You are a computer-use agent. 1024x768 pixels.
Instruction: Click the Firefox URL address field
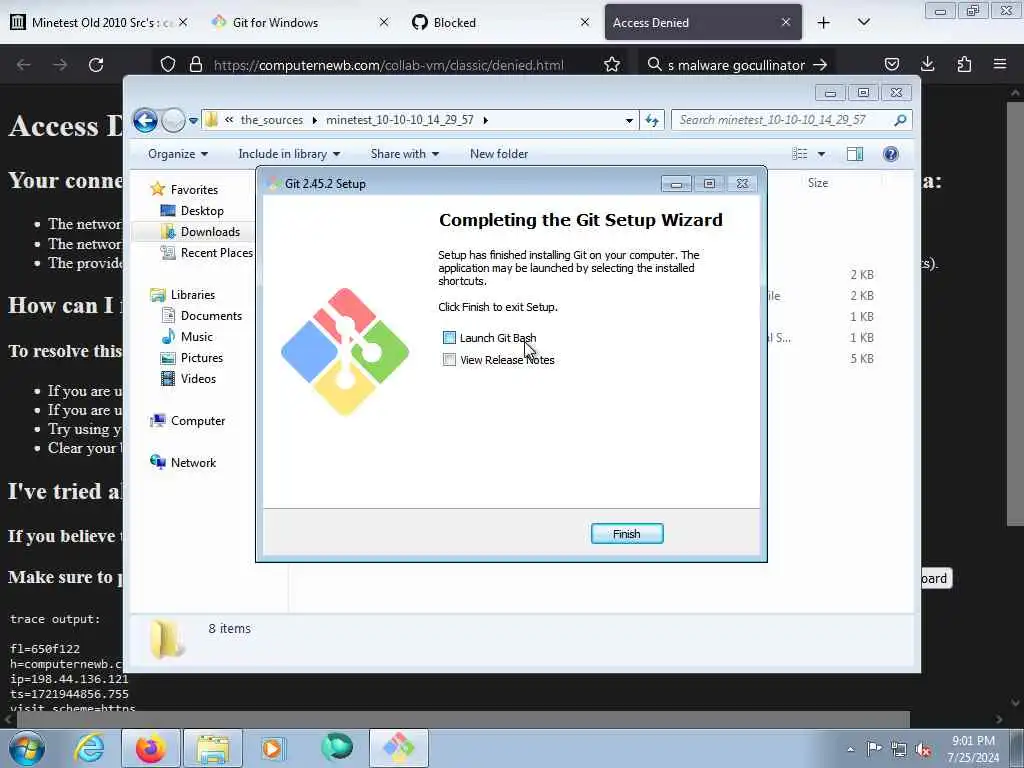[x=389, y=65]
